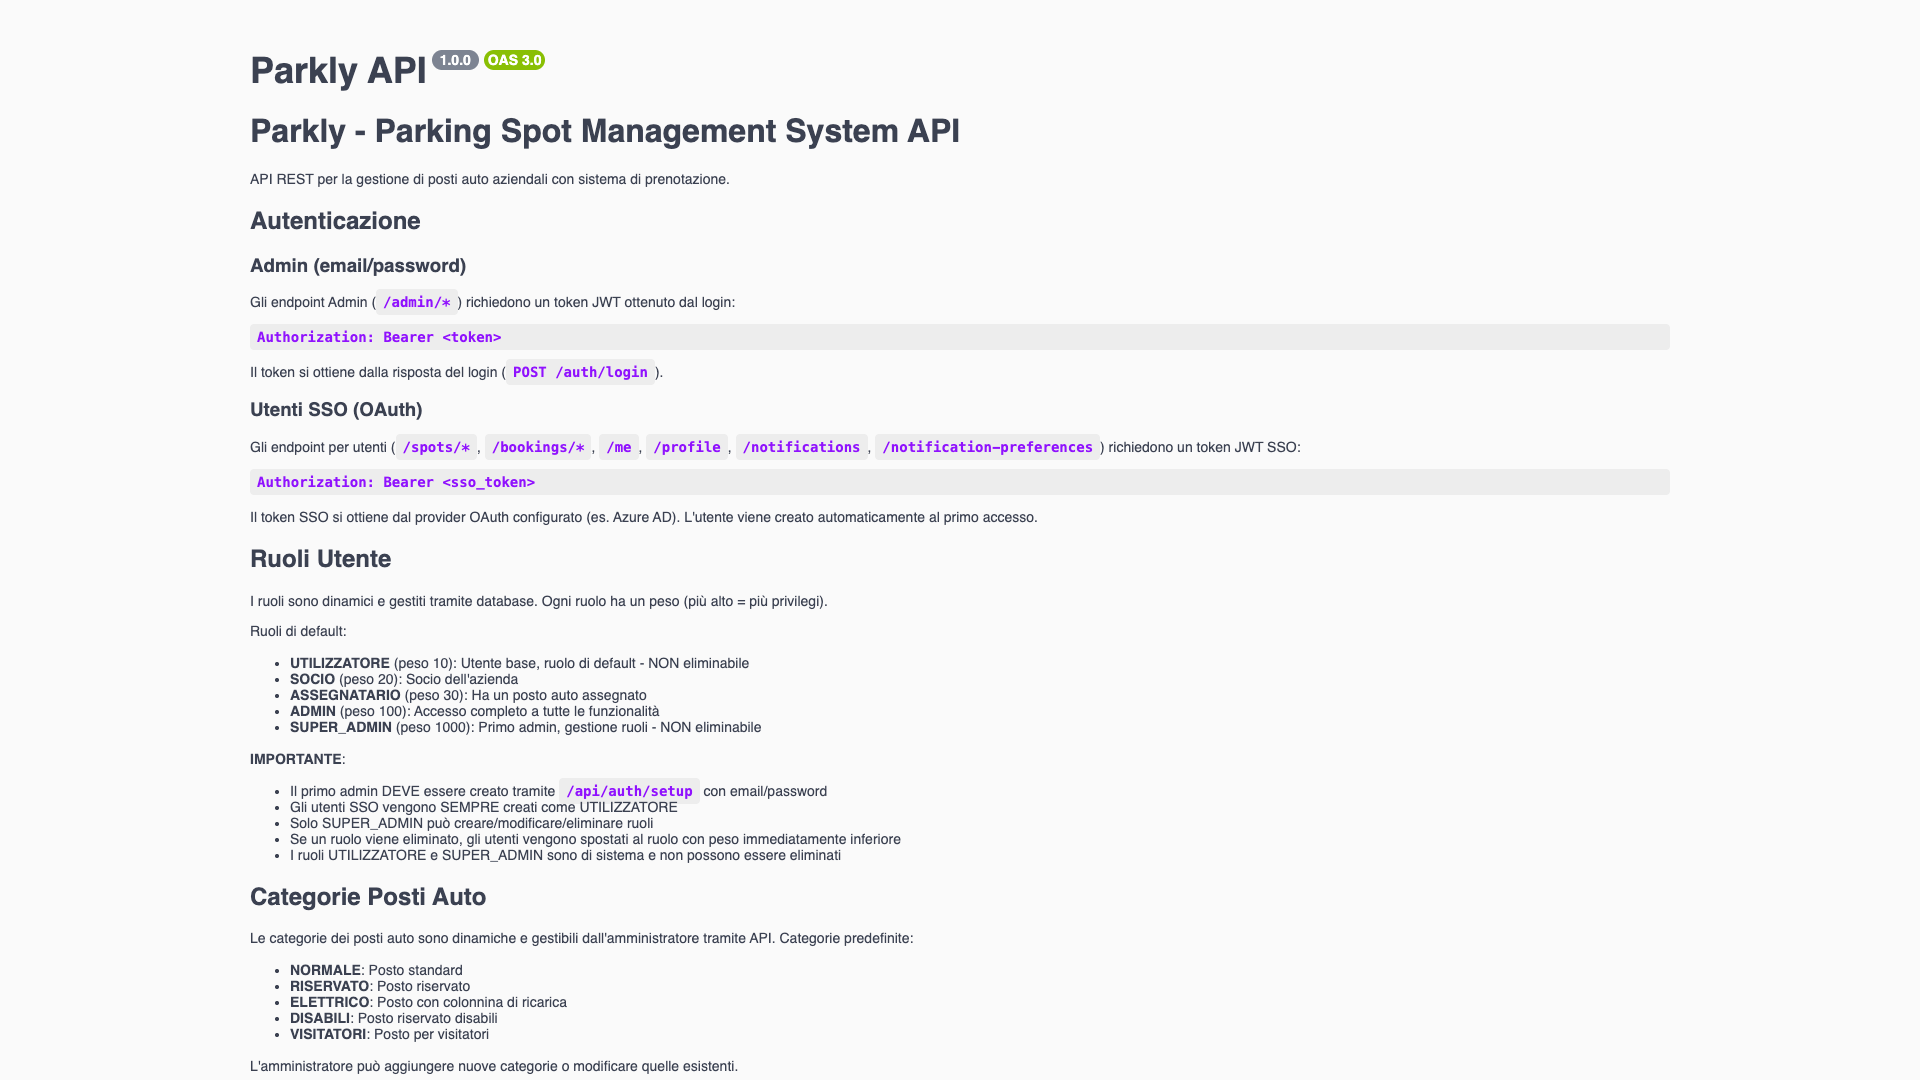The width and height of the screenshot is (1920, 1080).
Task: Click the OAS 3.0 badge
Action: pyautogui.click(x=514, y=60)
